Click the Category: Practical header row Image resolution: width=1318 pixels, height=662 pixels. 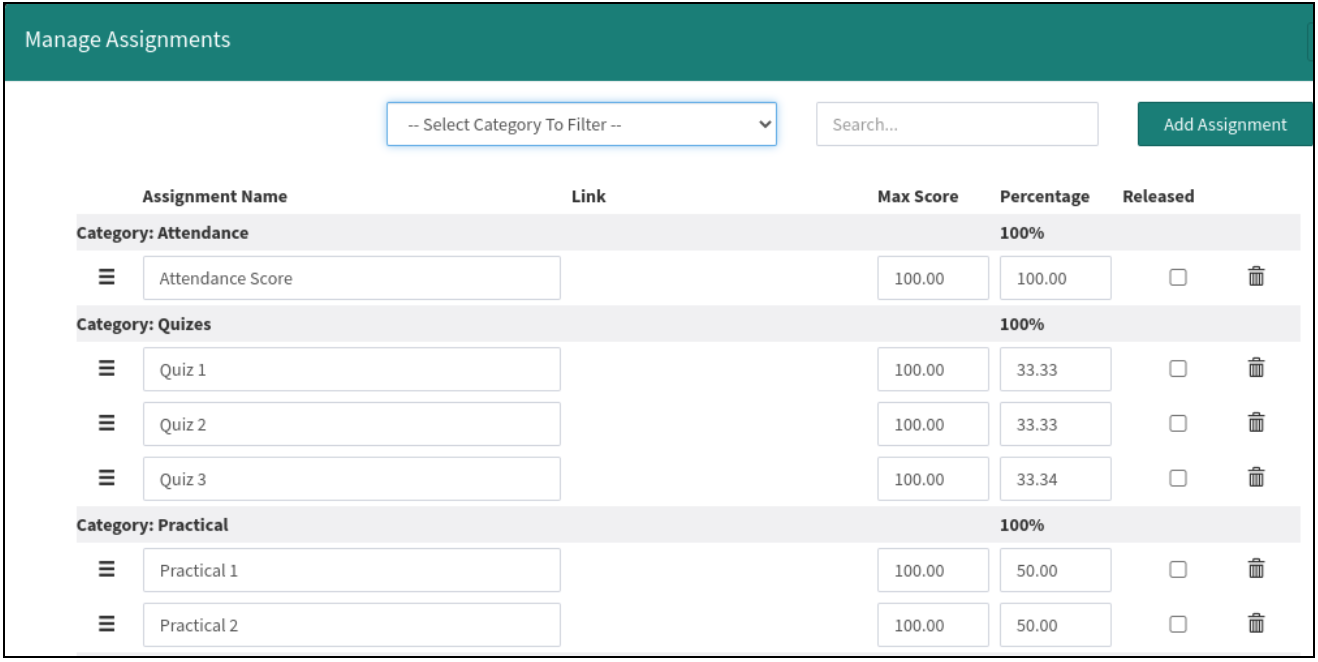click(x=688, y=524)
